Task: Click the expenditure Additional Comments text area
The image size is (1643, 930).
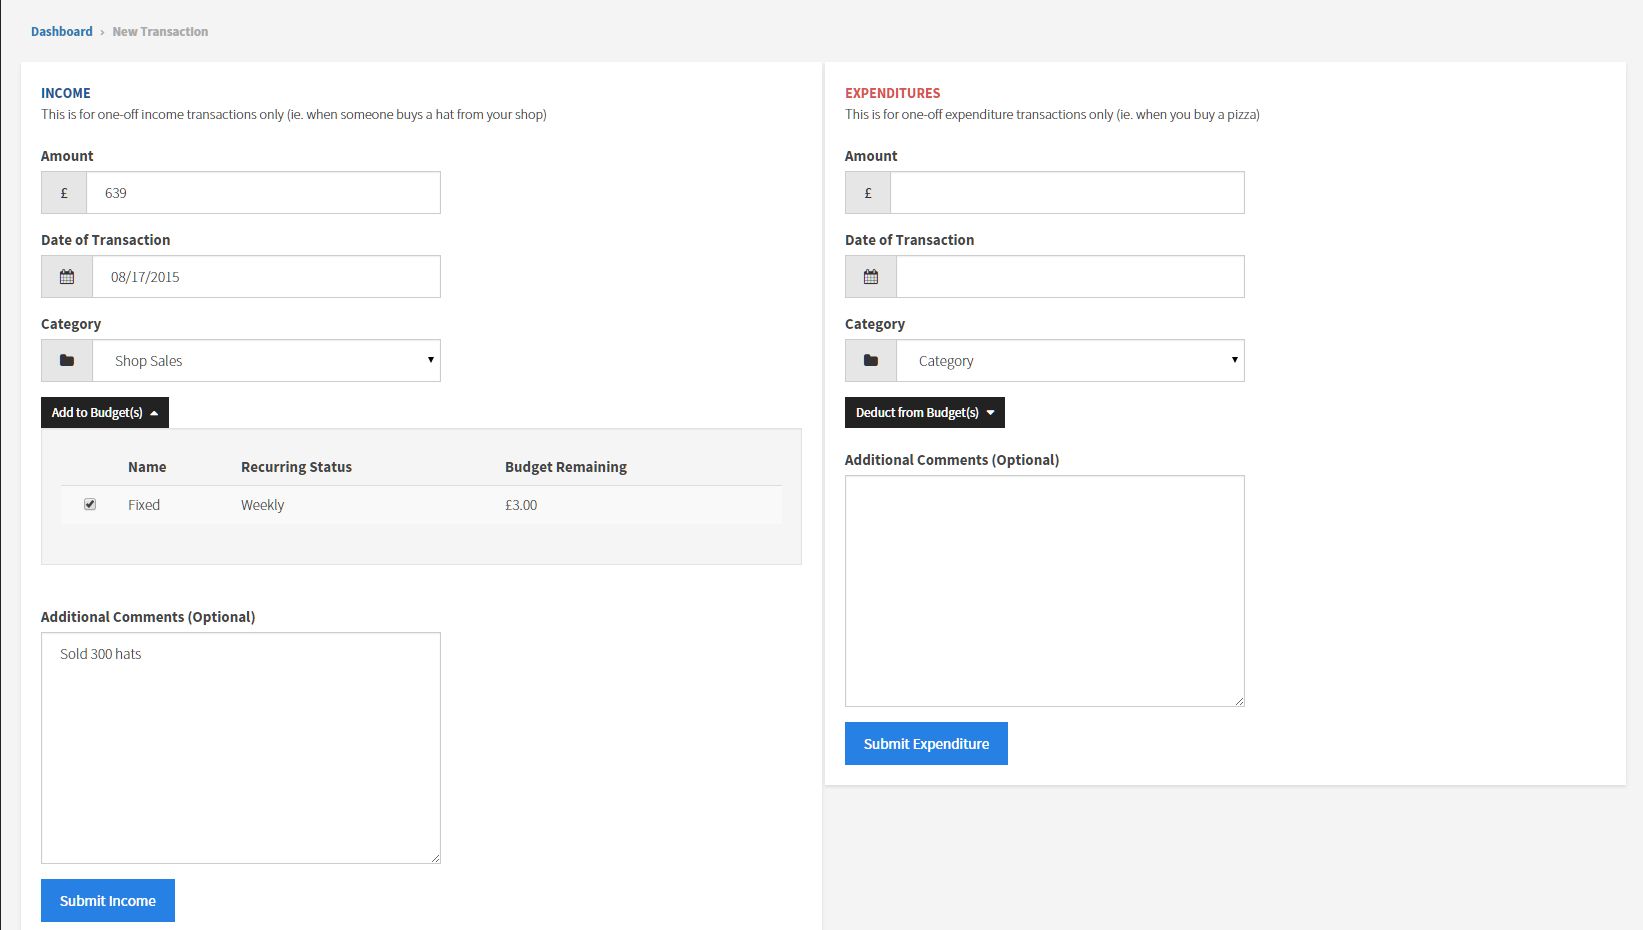Action: tap(1045, 591)
